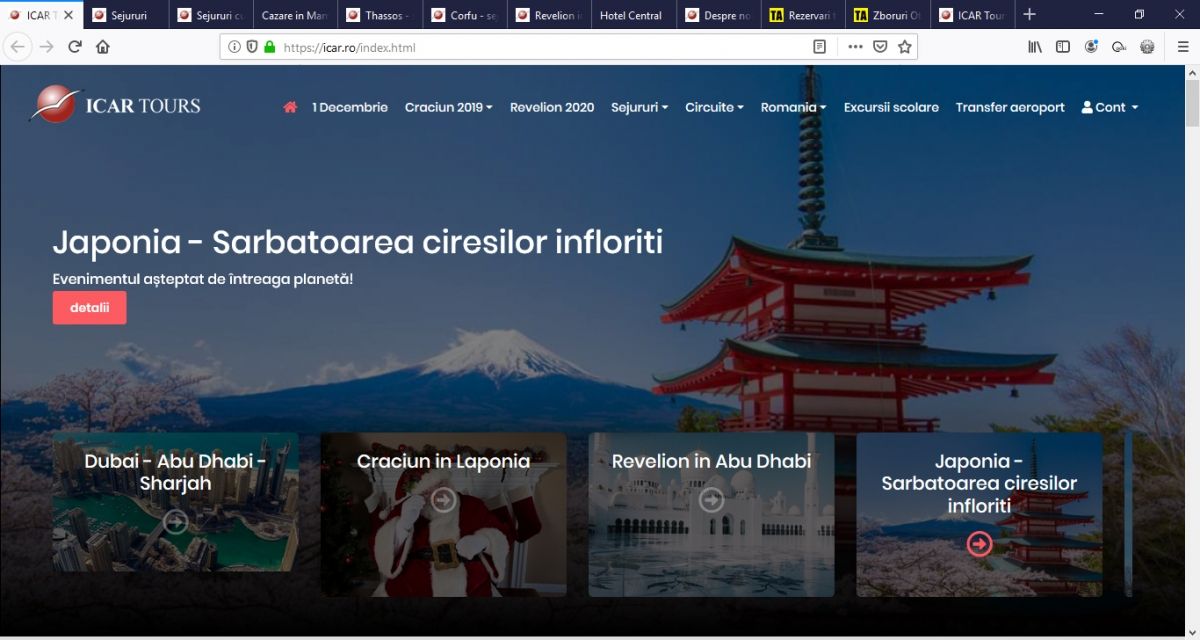Toggle Reader View in address bar
The width and height of the screenshot is (1200, 640).
coord(820,47)
